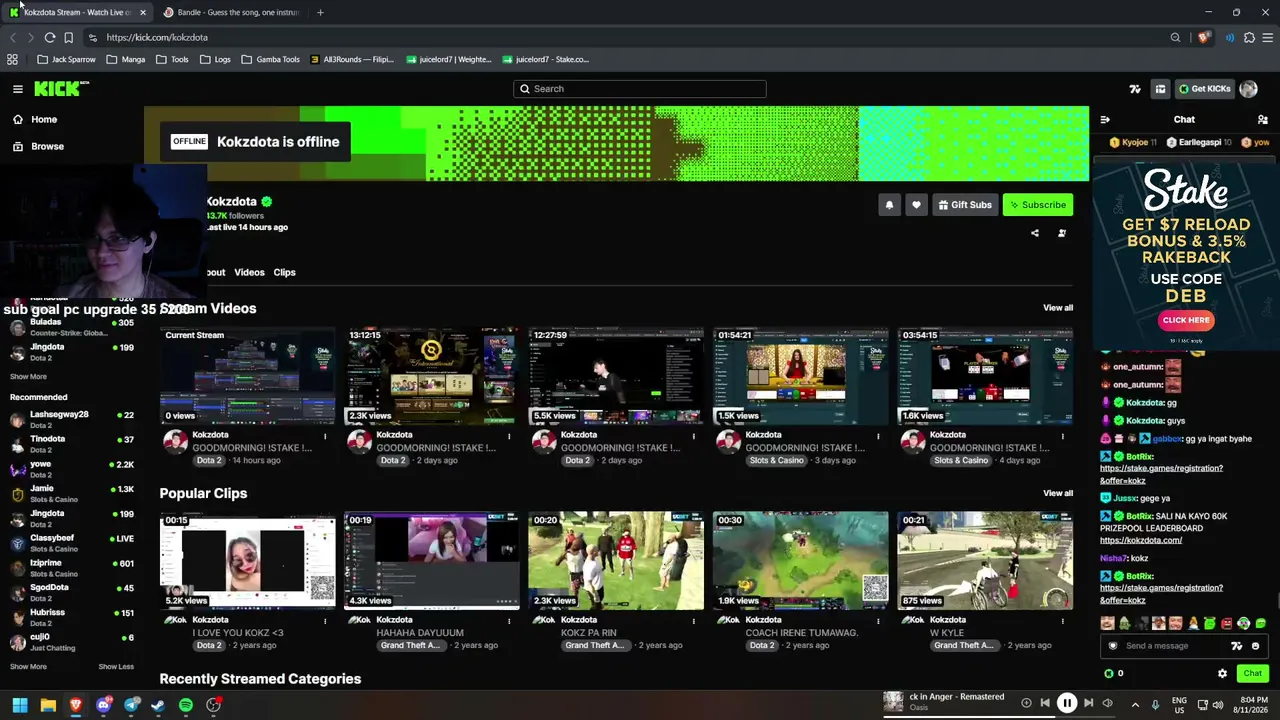Viewport: 1280px width, 720px height.
Task: Show hidden system tray icons
Action: tap(1135, 704)
